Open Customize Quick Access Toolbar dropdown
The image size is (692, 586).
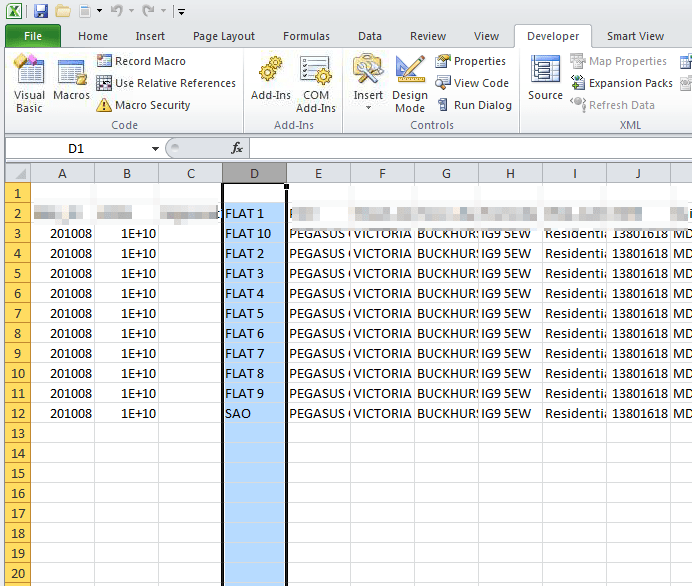(x=181, y=11)
